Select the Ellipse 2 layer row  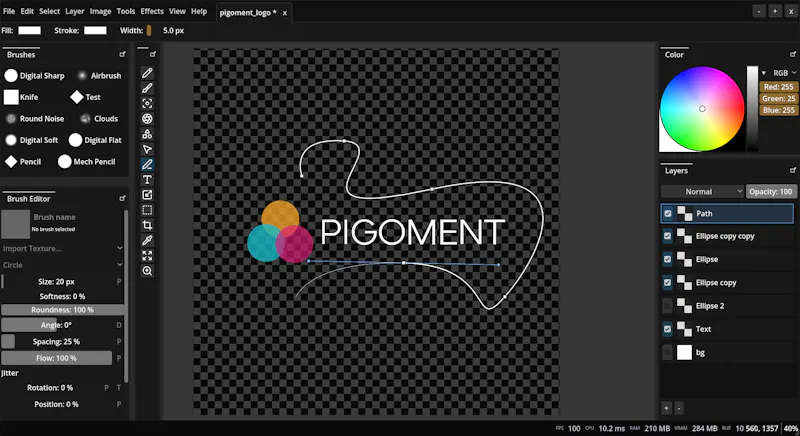pyautogui.click(x=727, y=306)
